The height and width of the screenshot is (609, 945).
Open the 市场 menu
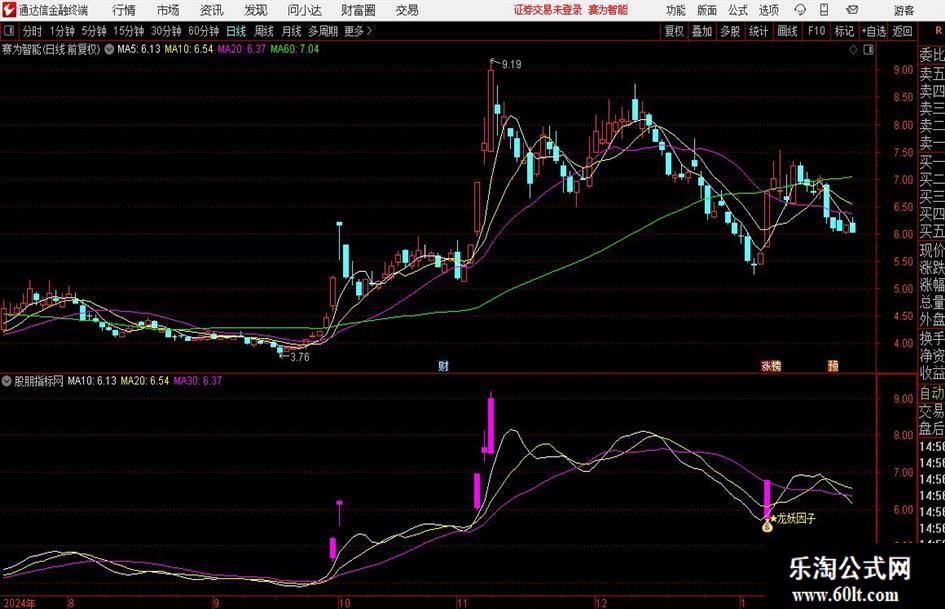168,10
